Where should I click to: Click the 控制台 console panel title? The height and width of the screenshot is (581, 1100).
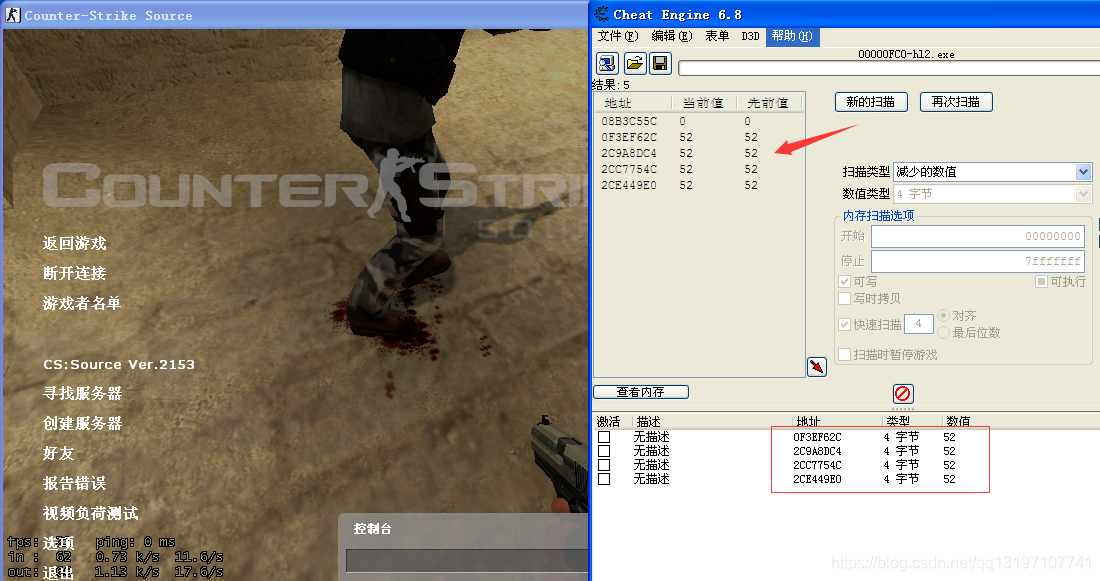tap(373, 529)
